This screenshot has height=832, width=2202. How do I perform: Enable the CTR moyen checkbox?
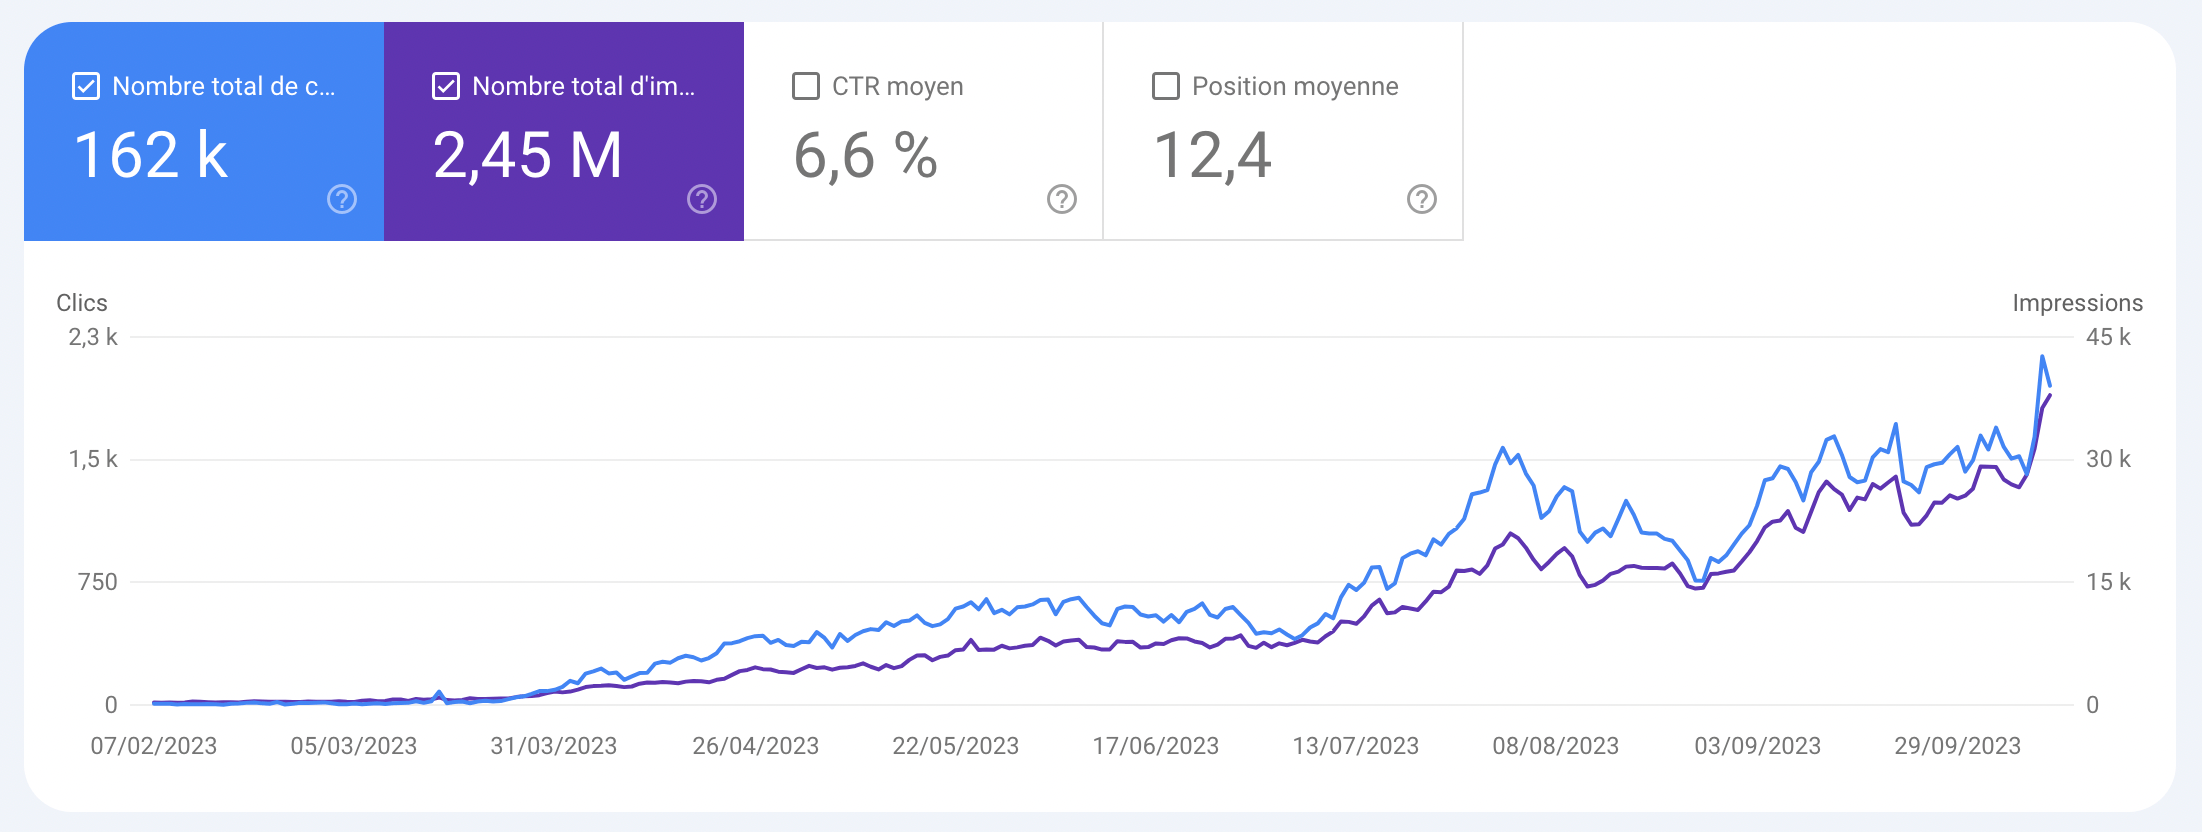pos(806,86)
